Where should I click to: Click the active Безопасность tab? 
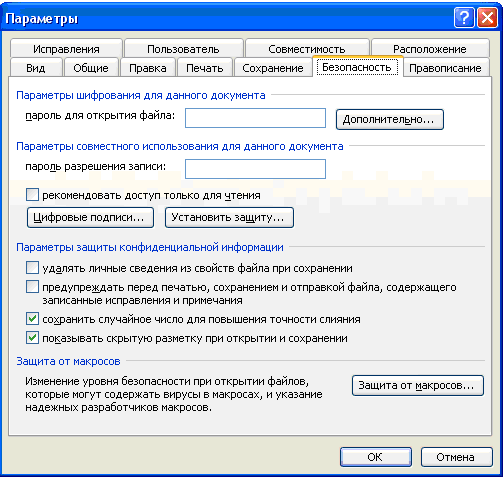click(x=357, y=67)
